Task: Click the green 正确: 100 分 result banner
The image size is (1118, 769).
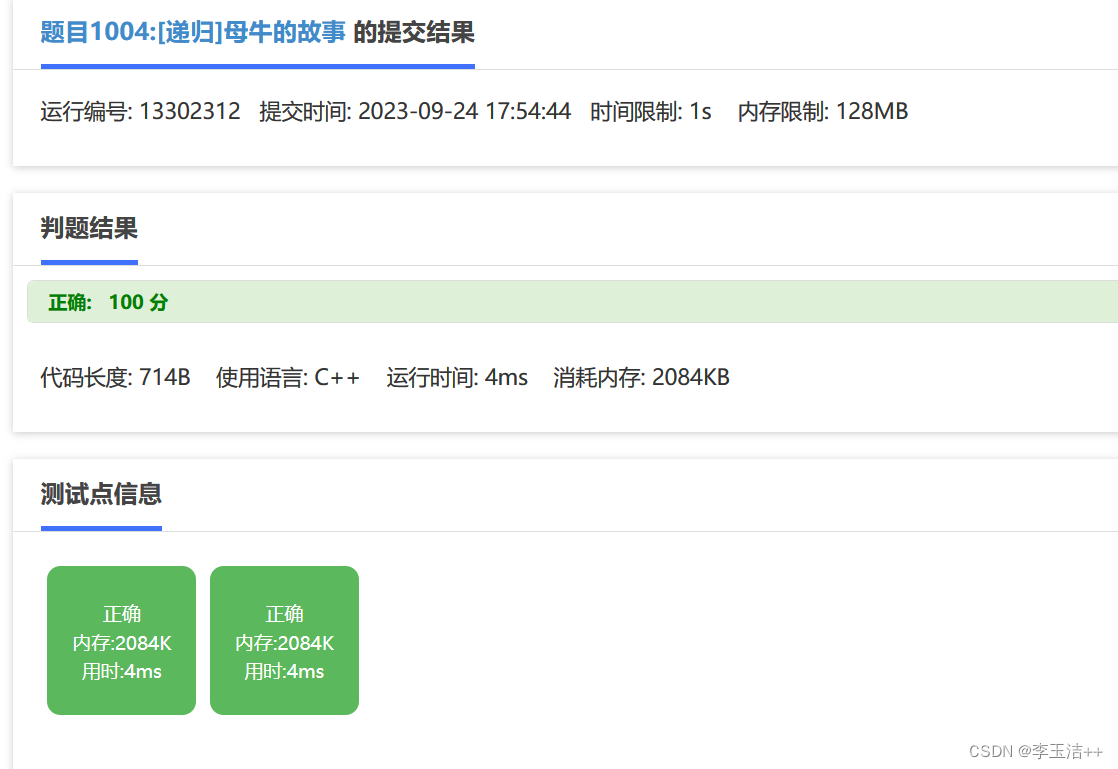Action: pos(572,301)
